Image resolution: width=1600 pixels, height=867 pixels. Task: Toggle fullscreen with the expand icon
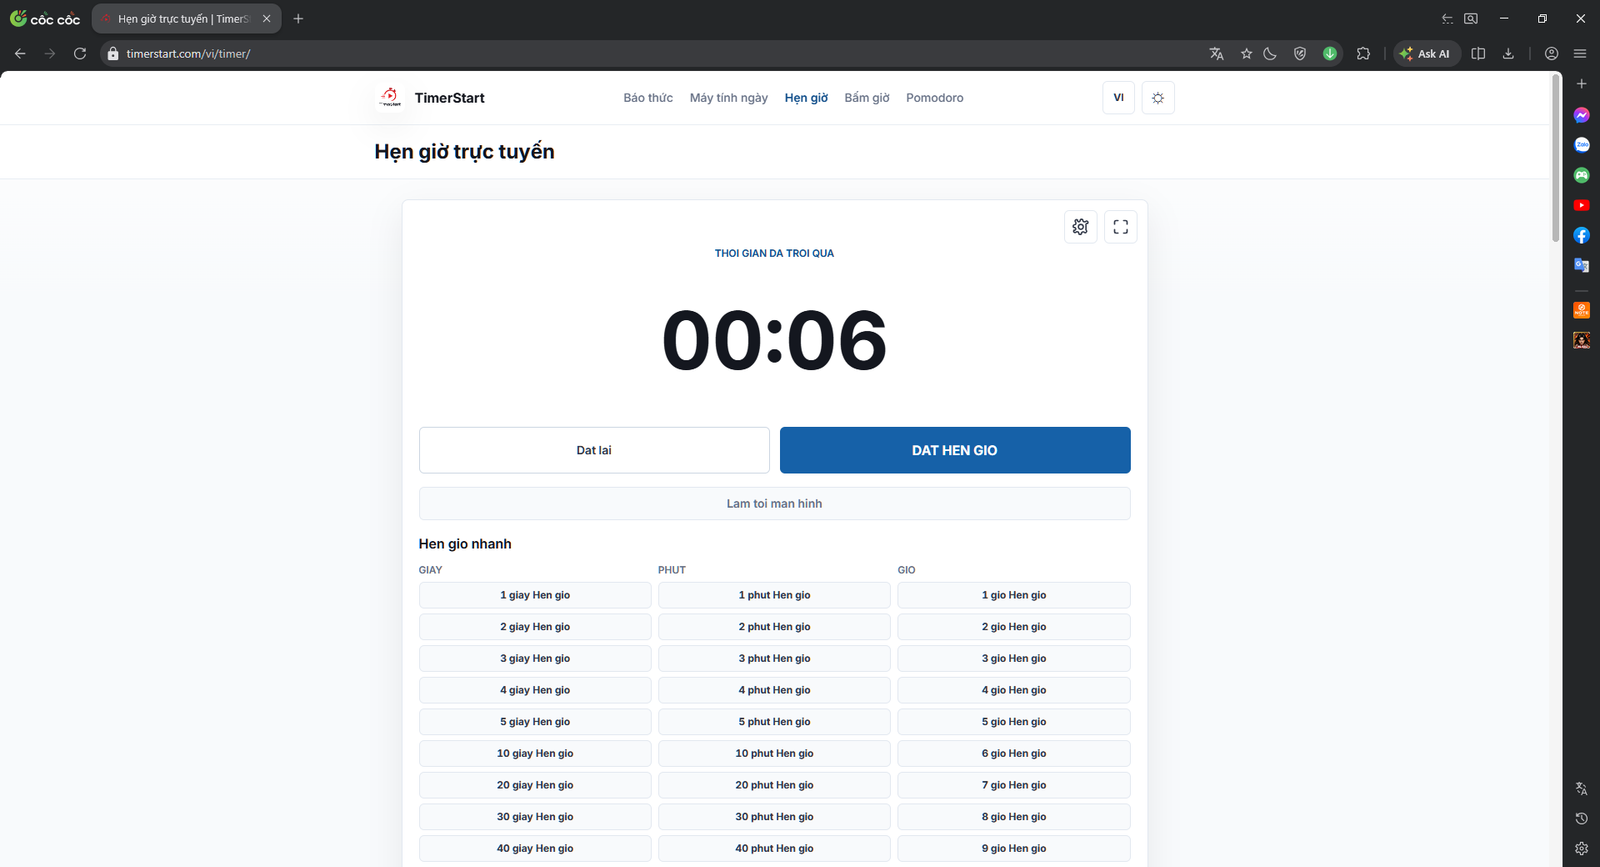(1120, 227)
